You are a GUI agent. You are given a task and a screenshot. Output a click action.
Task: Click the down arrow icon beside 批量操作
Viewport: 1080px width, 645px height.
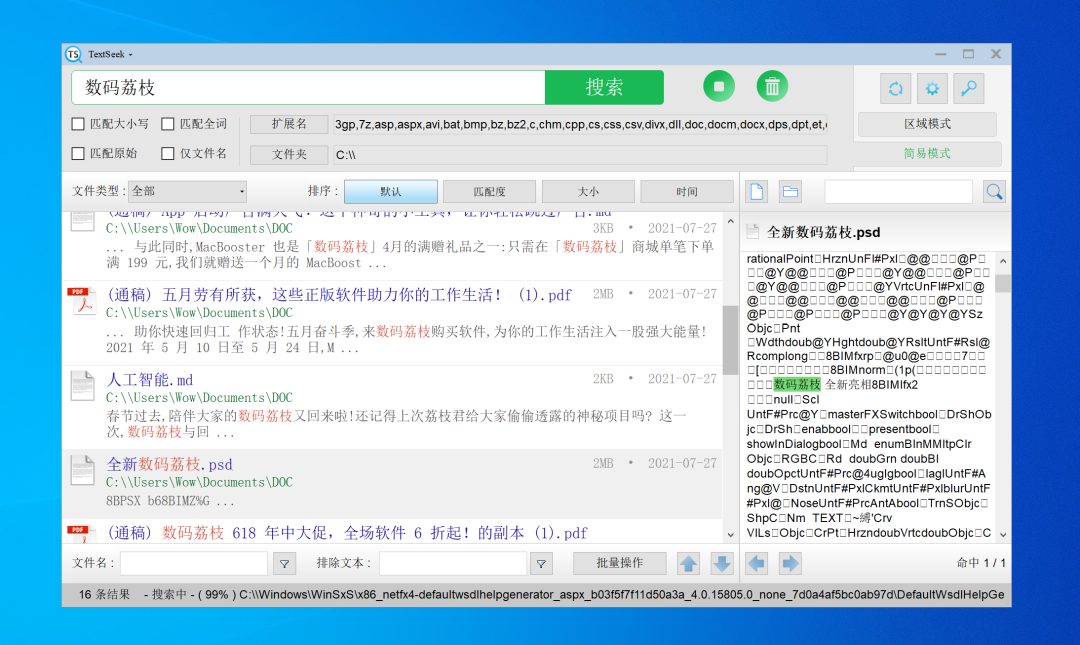pyautogui.click(x=721, y=564)
